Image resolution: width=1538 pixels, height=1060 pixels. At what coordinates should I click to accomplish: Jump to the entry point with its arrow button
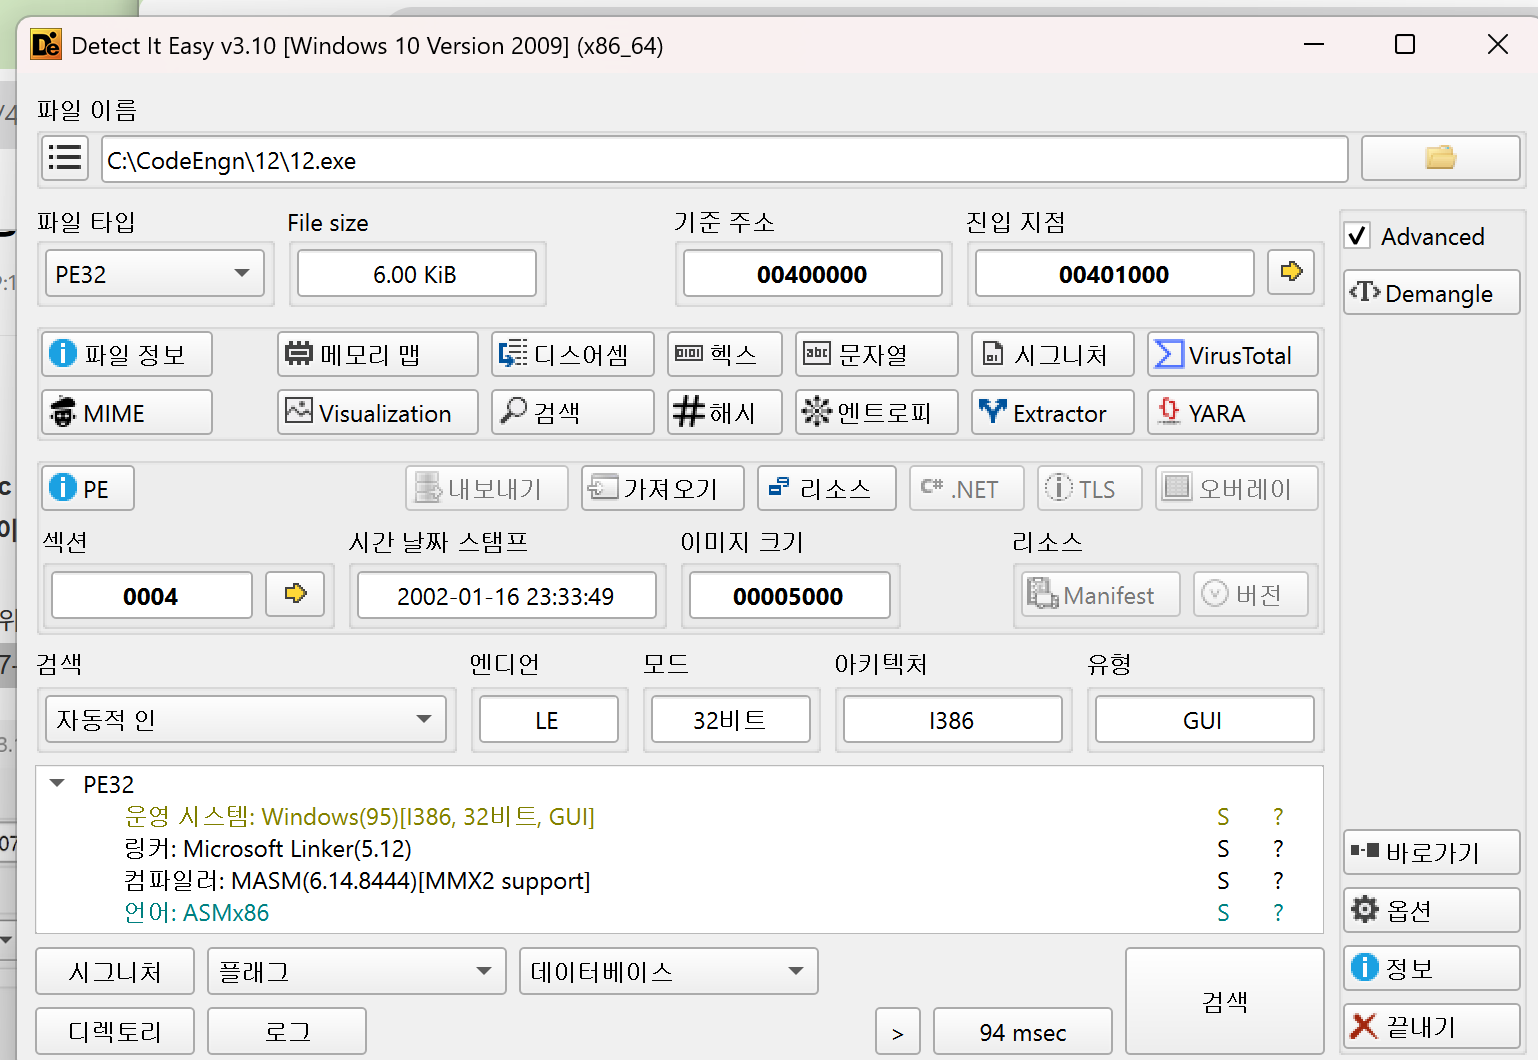(x=1291, y=272)
